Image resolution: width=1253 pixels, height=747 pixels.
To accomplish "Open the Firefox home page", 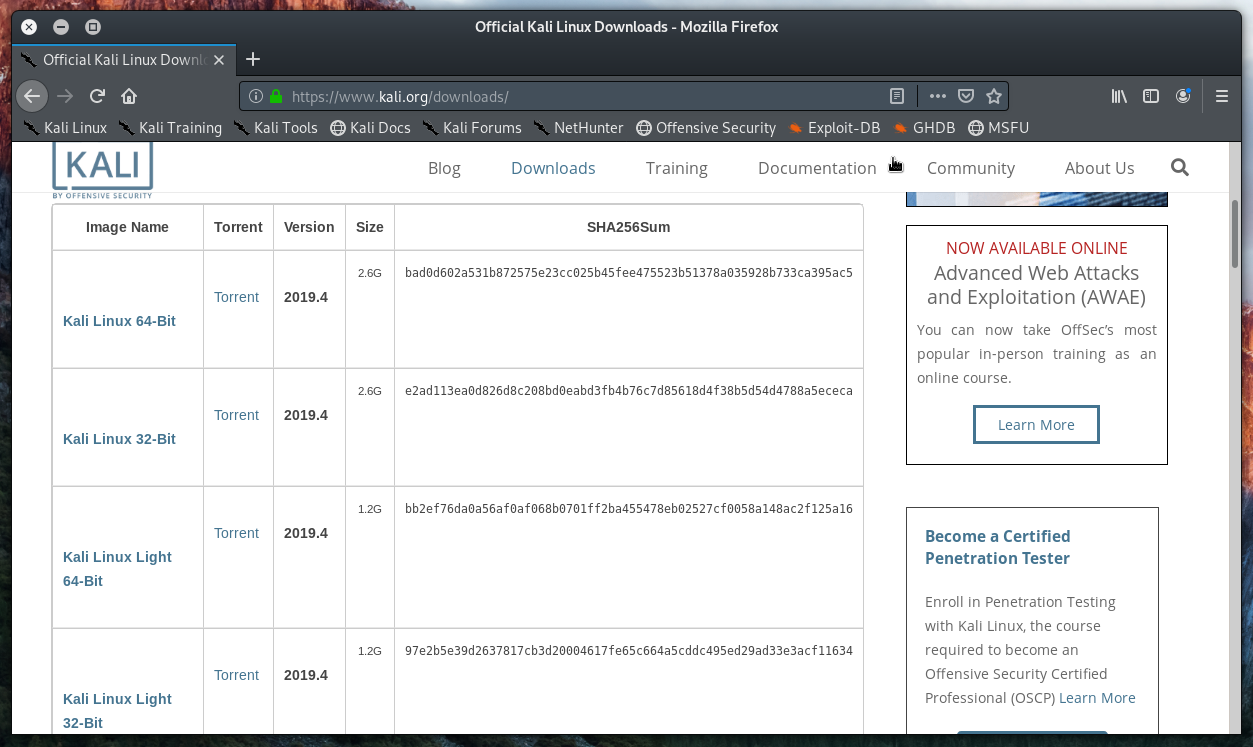I will (129, 96).
